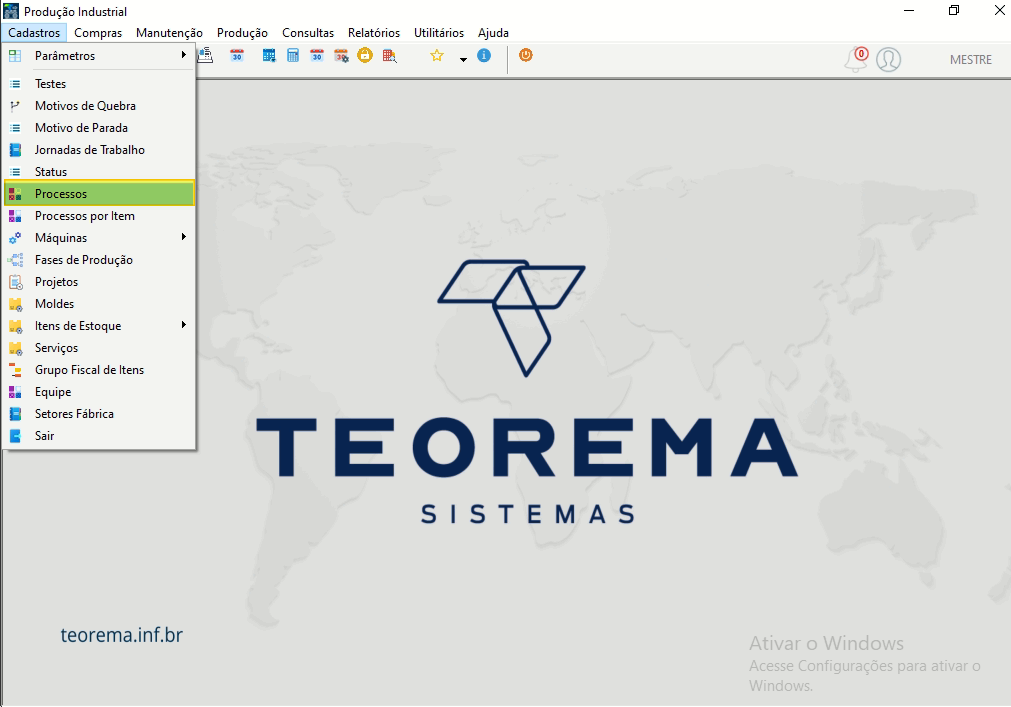1011x707 pixels.
Task: Open Equipe menu entry
Action: (x=99, y=392)
